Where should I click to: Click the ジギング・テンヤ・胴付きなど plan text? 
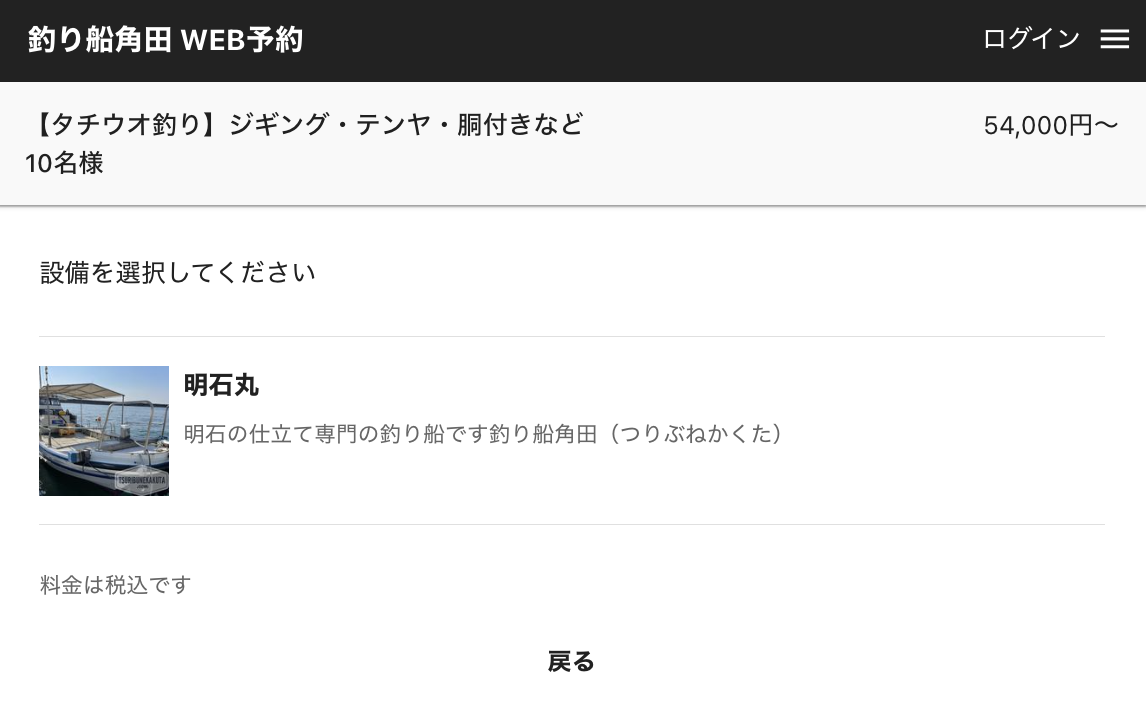[406, 125]
